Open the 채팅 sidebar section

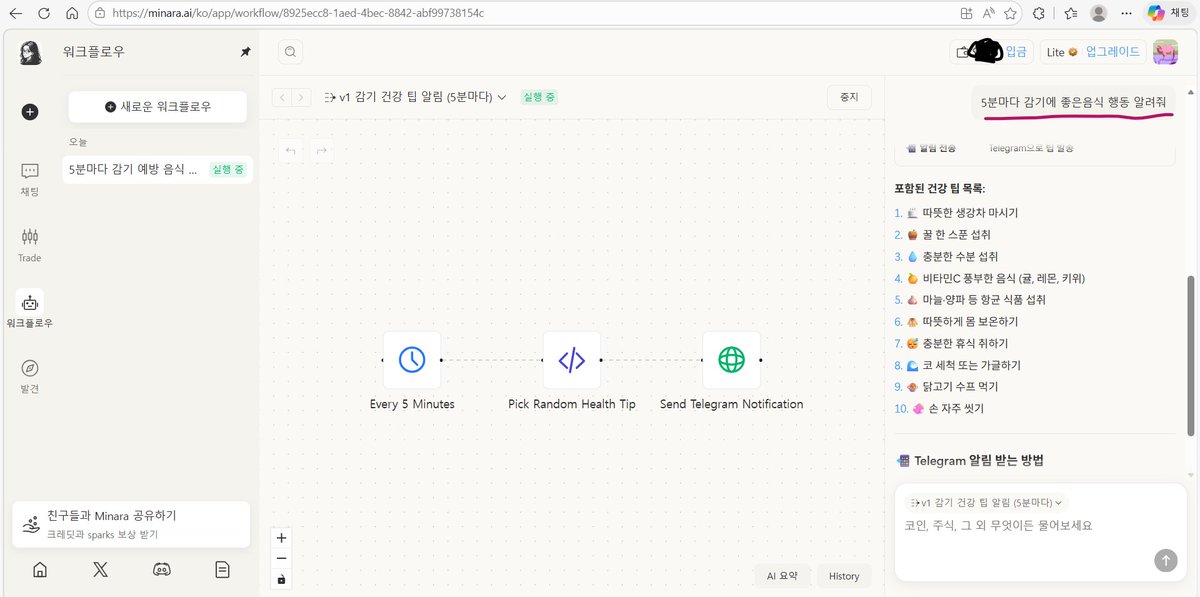tap(30, 179)
